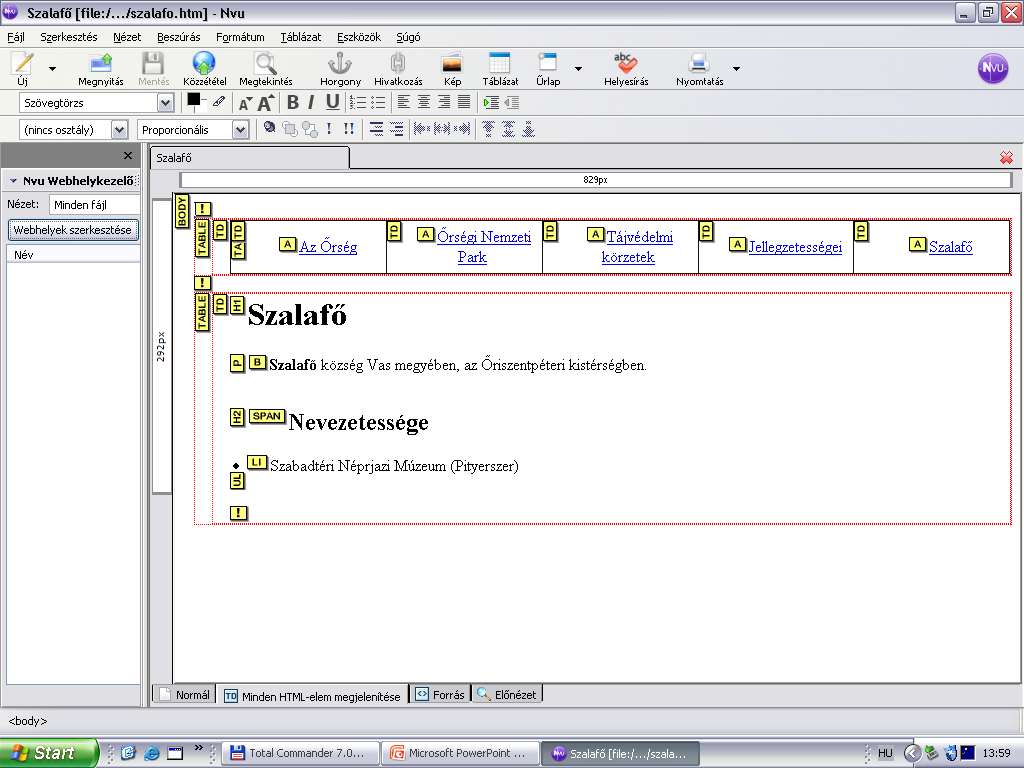Toggle right text alignment
Viewport: 1024px width, 768px height.
coord(444,102)
